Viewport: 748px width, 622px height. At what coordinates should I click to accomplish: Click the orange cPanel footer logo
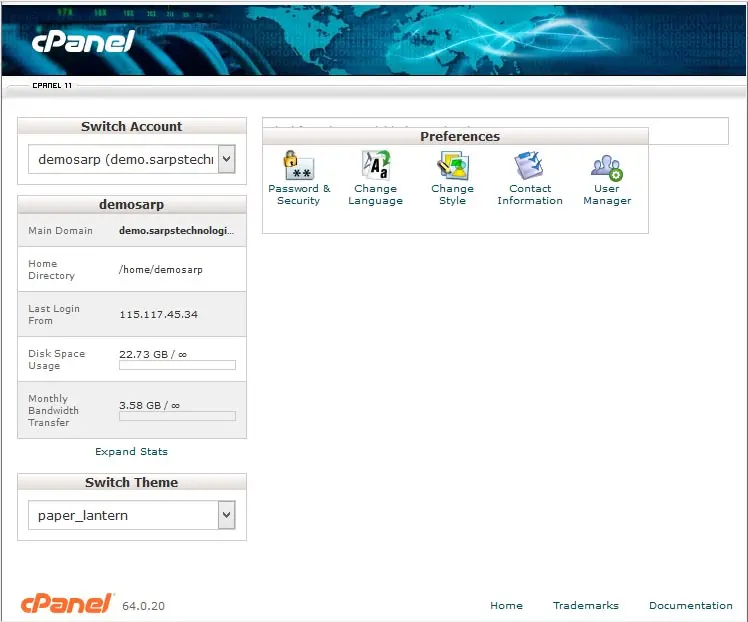tap(66, 603)
